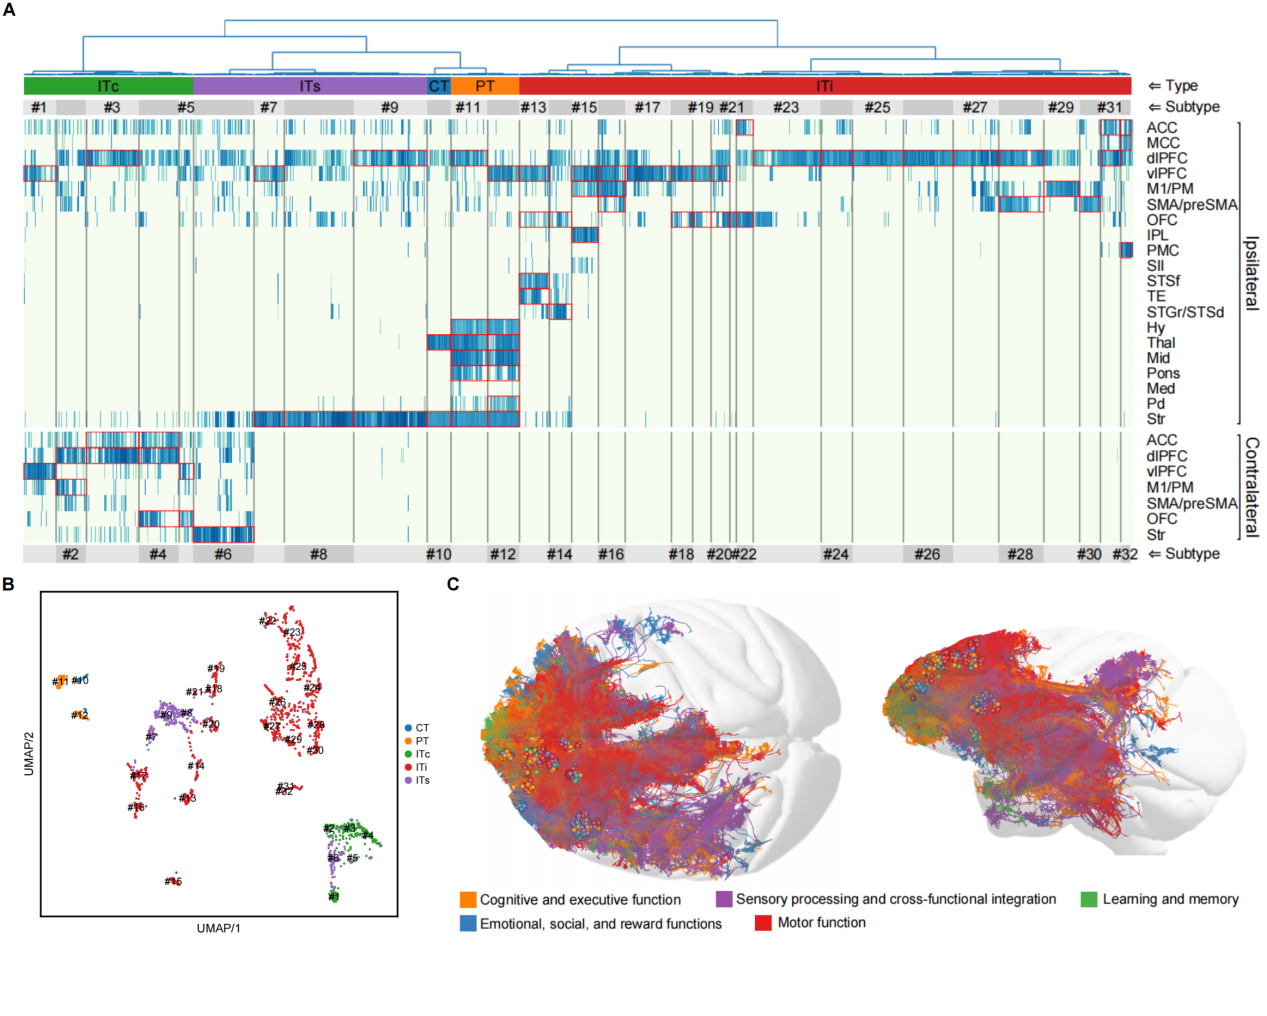The image size is (1267, 1016).
Task: Click the PT dot in UMAP legend
Action: [409, 741]
